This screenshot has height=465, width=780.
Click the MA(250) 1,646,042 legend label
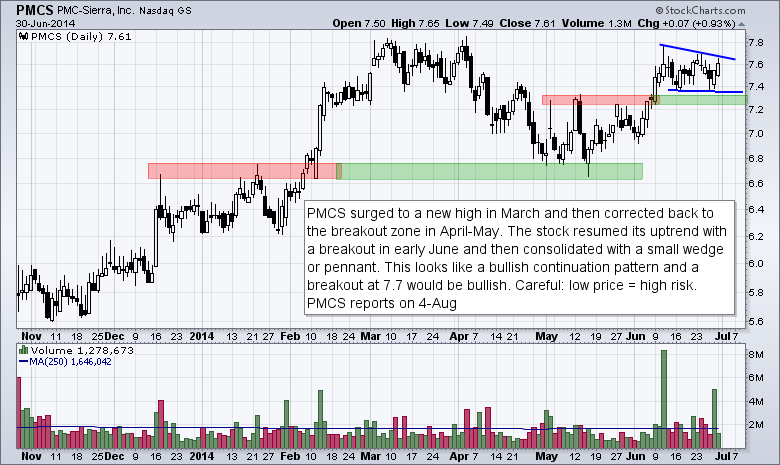pyautogui.click(x=70, y=362)
